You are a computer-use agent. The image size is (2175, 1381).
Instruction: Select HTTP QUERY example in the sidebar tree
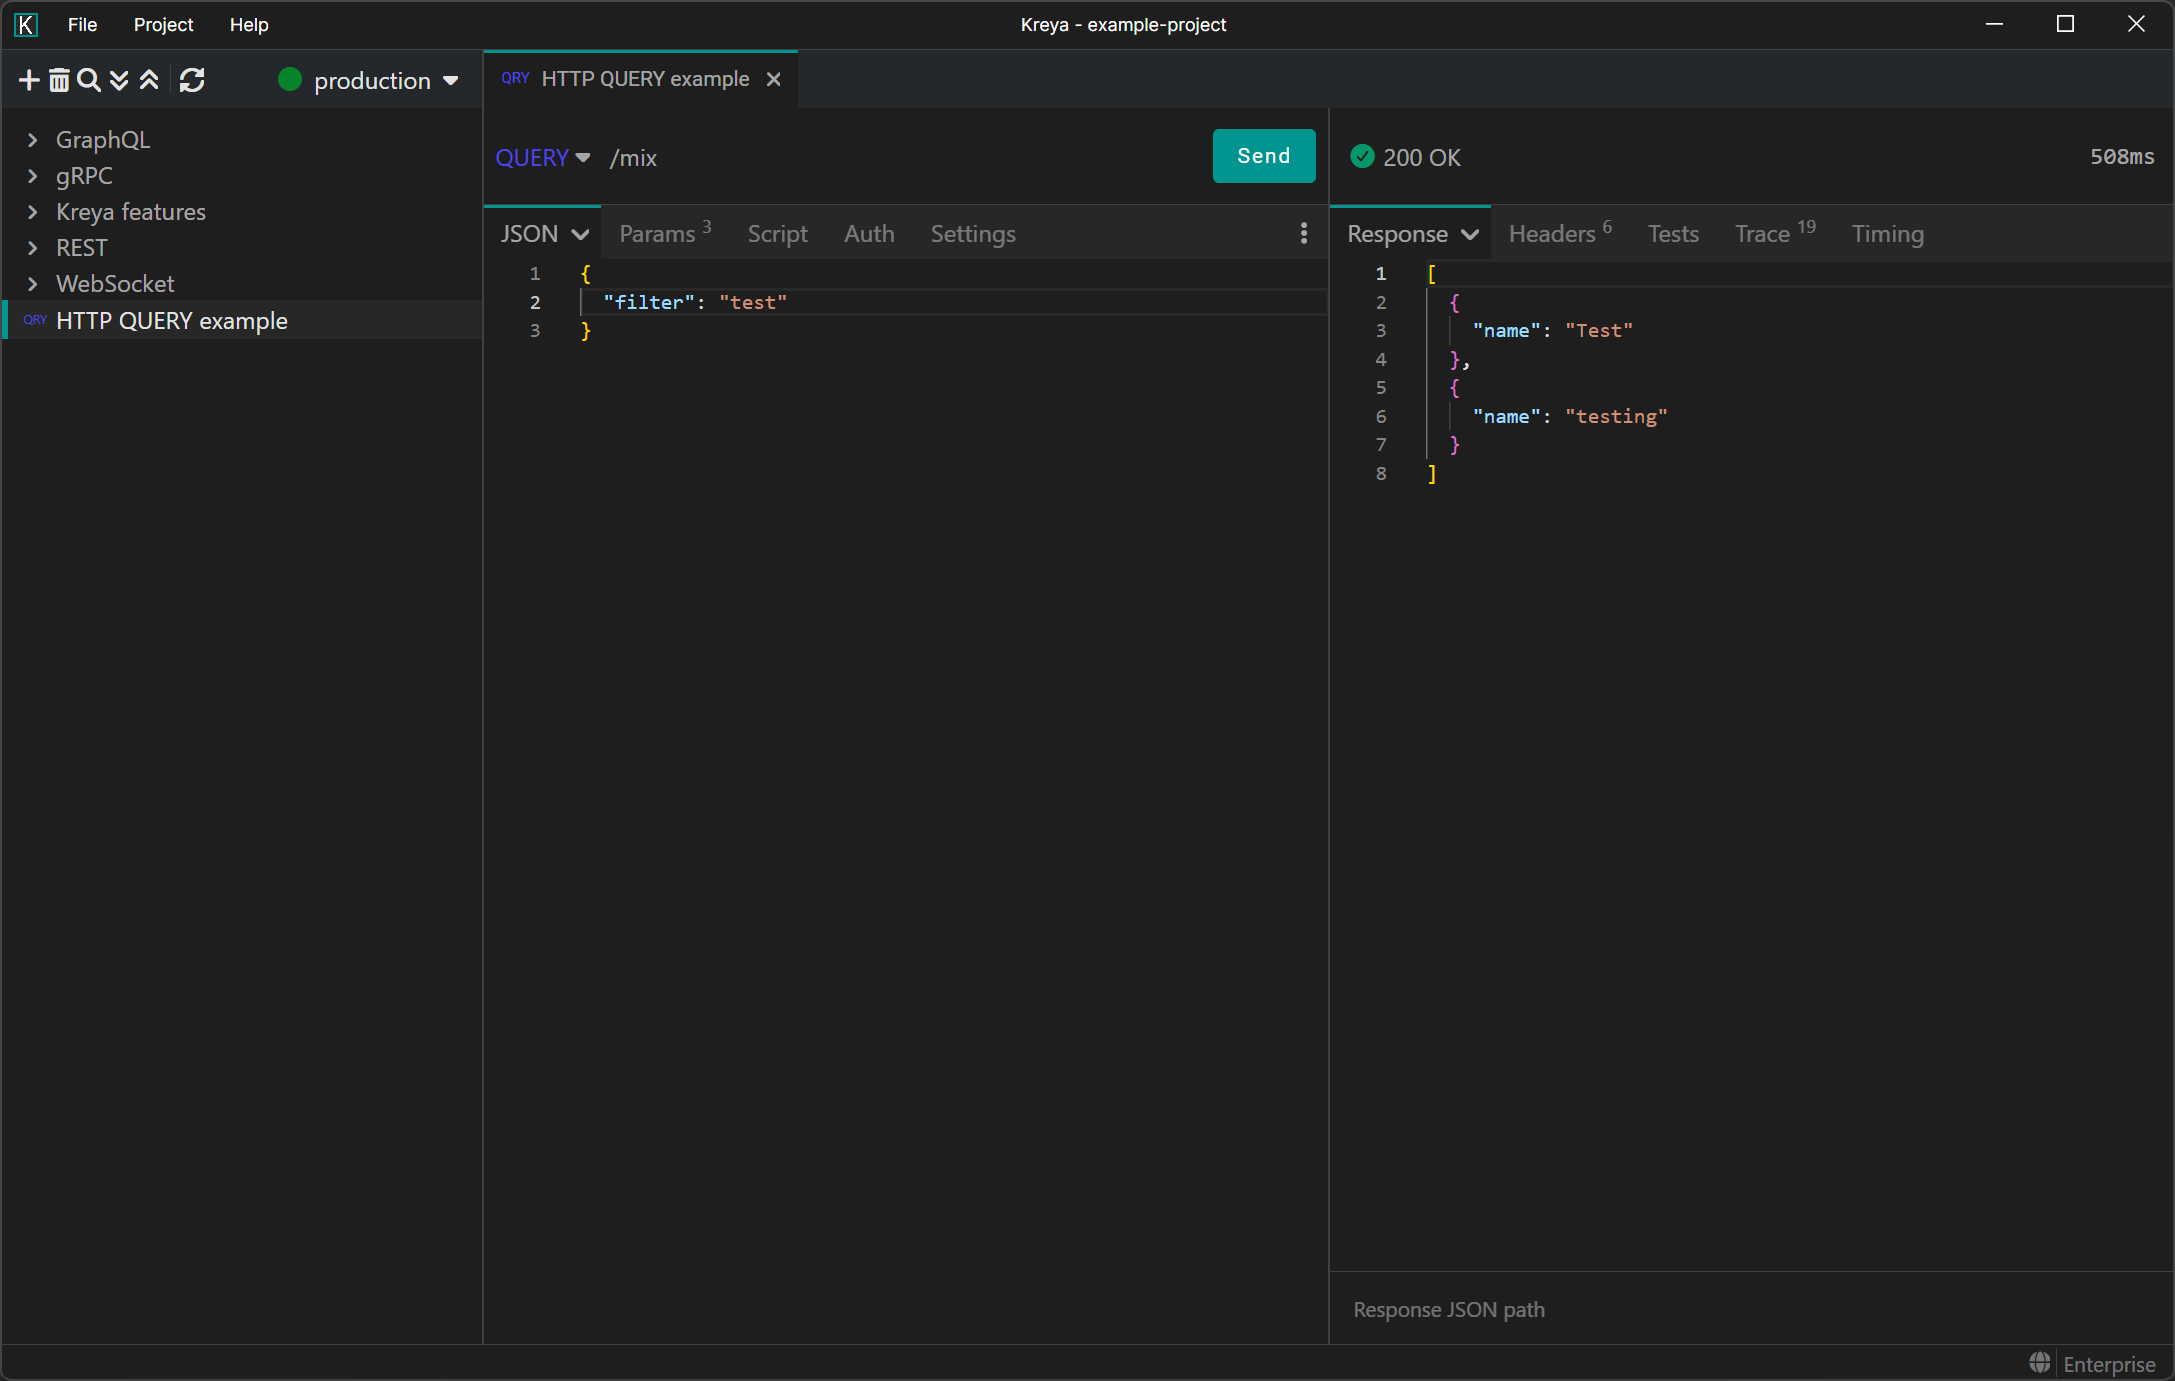click(242, 320)
